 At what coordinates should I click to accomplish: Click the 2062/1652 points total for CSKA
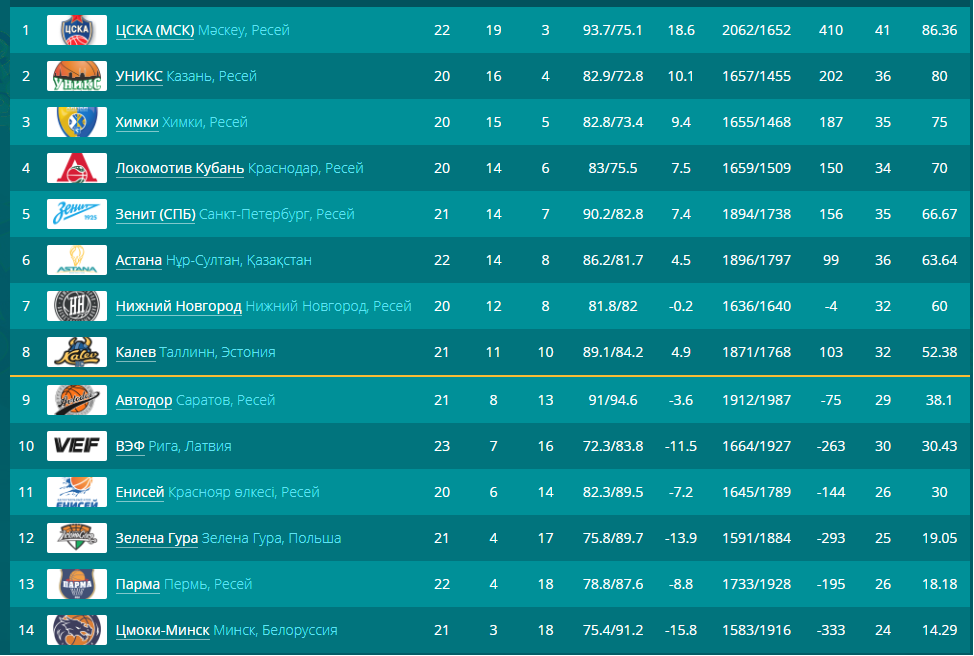(x=756, y=30)
